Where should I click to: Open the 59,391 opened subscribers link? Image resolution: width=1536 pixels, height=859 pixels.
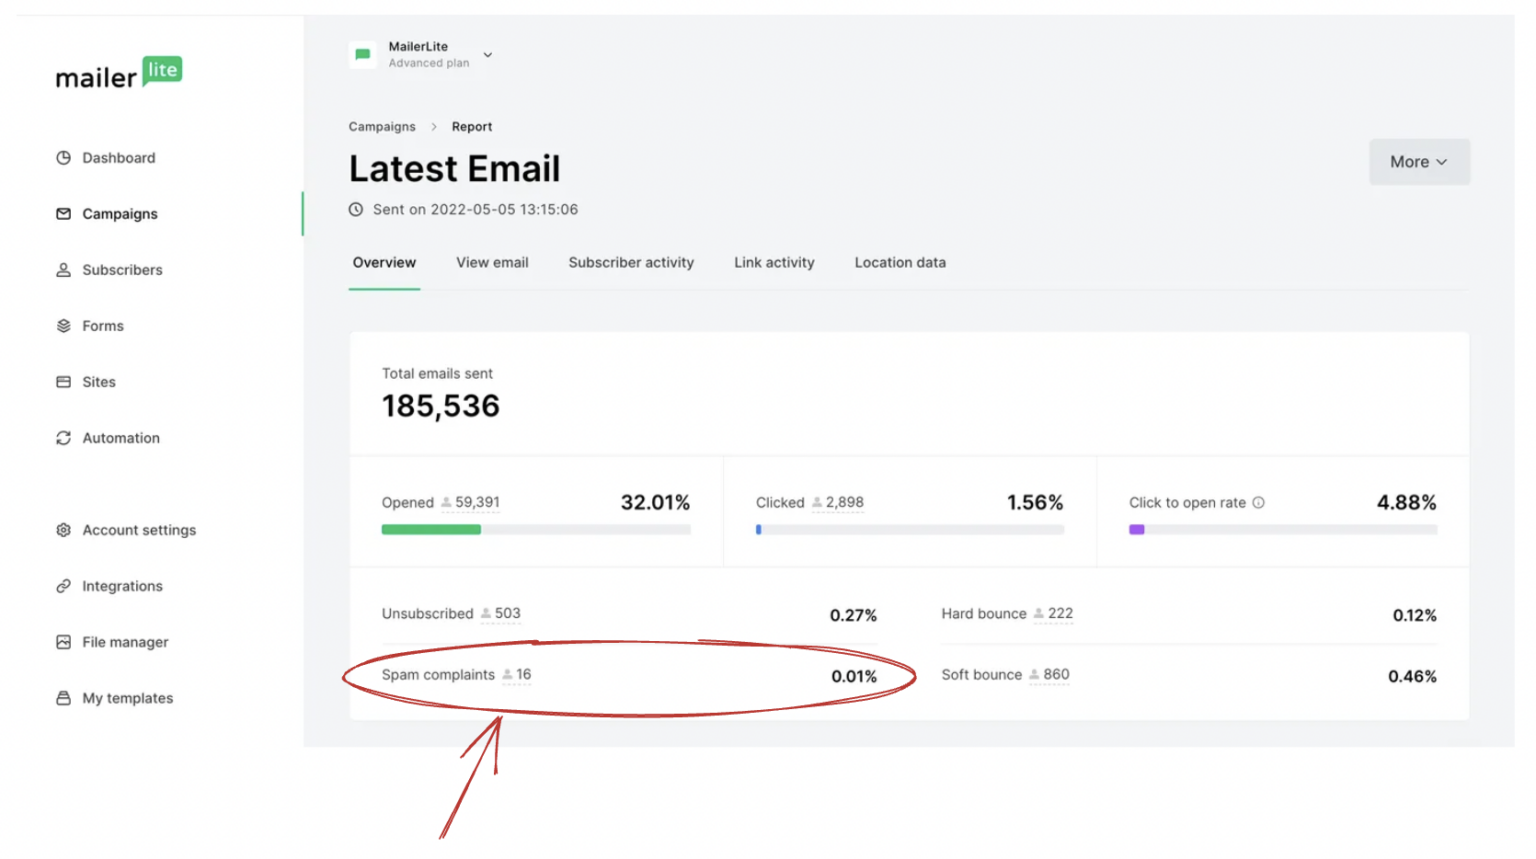pyautogui.click(x=469, y=502)
